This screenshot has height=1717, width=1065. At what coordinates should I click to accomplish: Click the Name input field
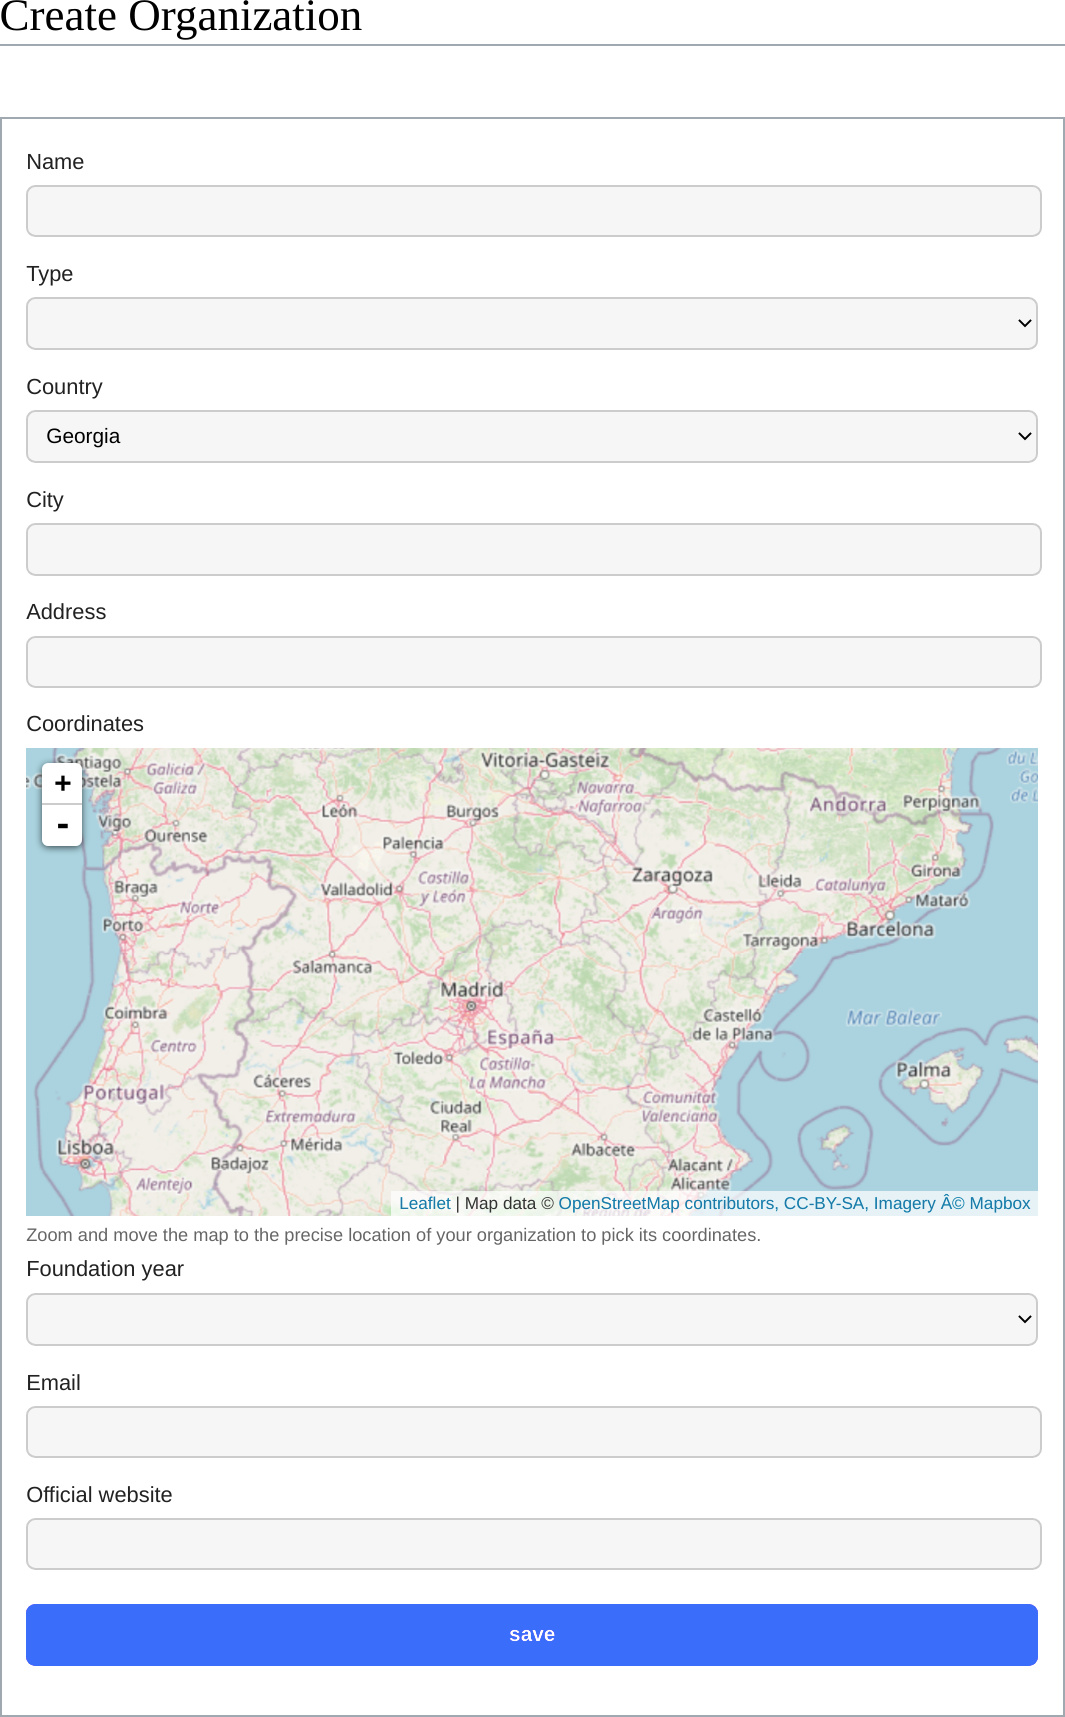[x=533, y=211]
